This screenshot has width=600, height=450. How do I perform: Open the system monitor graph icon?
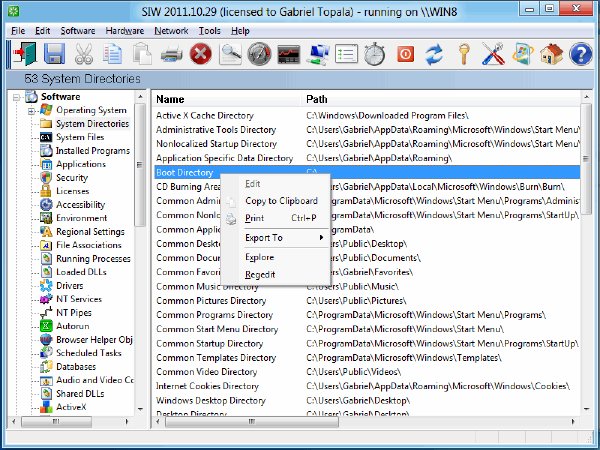(289, 54)
